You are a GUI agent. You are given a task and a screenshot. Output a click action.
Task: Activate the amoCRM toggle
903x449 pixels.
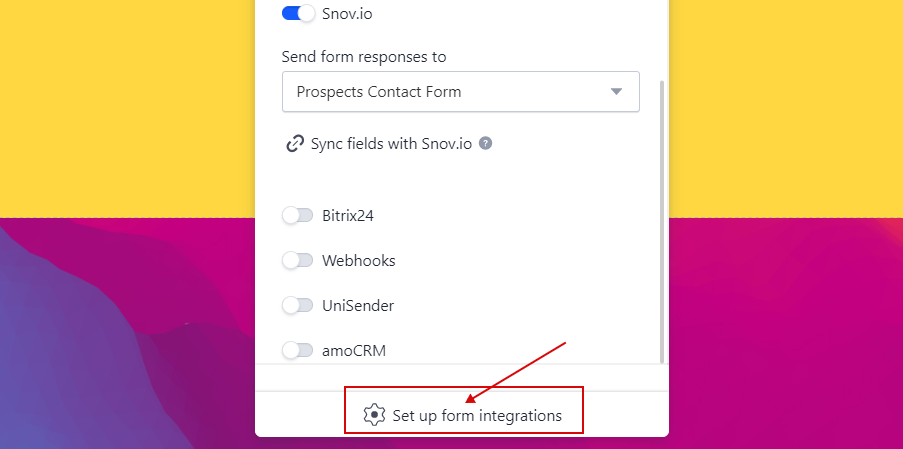298,350
